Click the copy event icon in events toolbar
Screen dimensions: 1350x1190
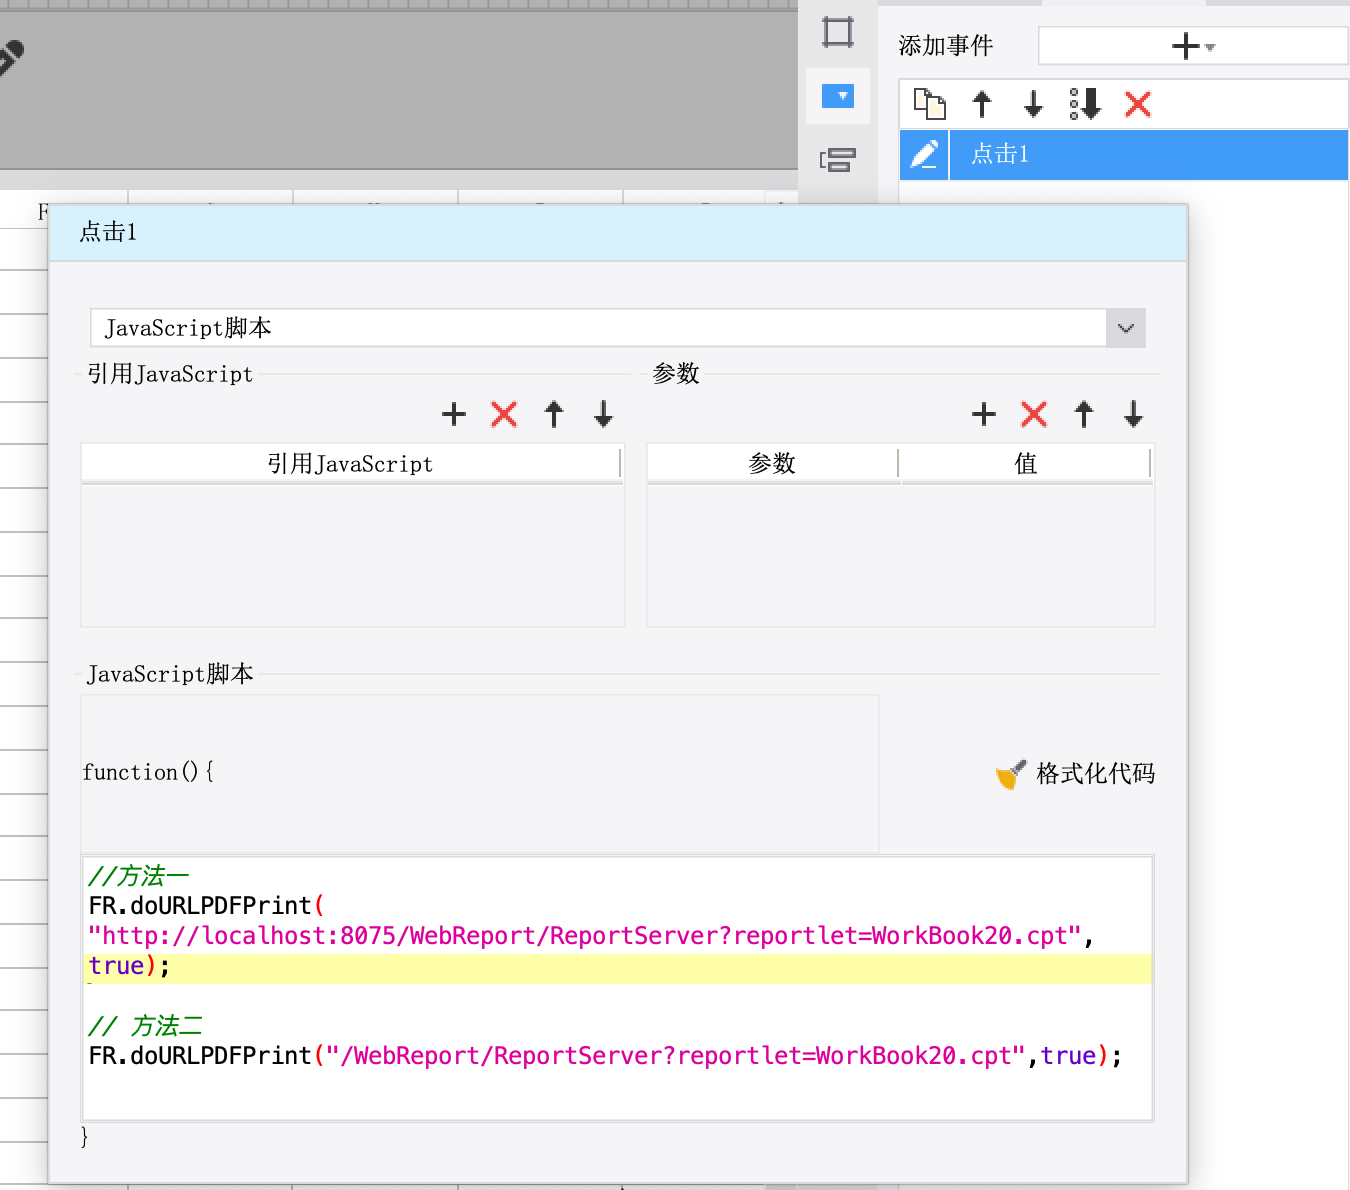point(930,104)
